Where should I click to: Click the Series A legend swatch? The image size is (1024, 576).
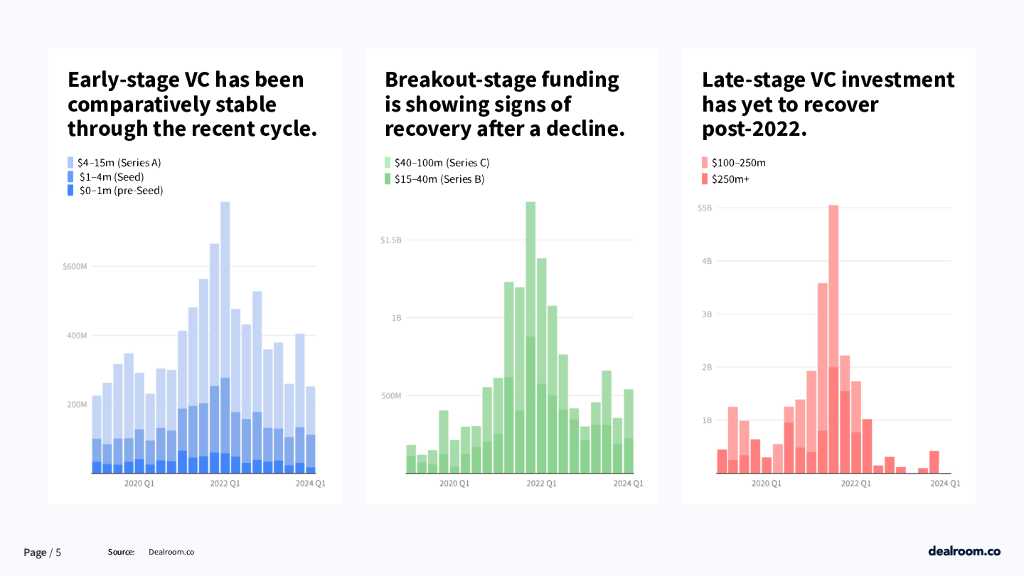pos(70,162)
